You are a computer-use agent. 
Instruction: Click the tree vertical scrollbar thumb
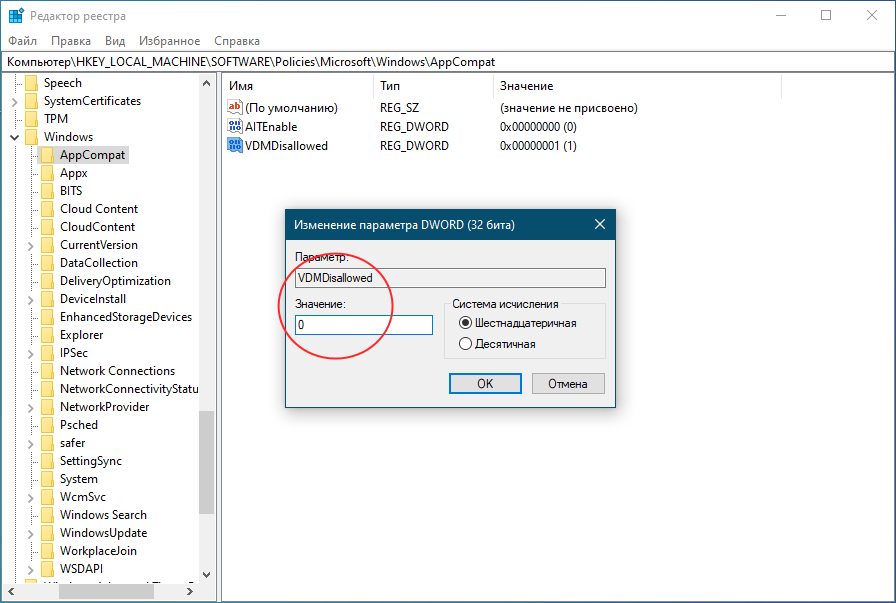[206, 462]
